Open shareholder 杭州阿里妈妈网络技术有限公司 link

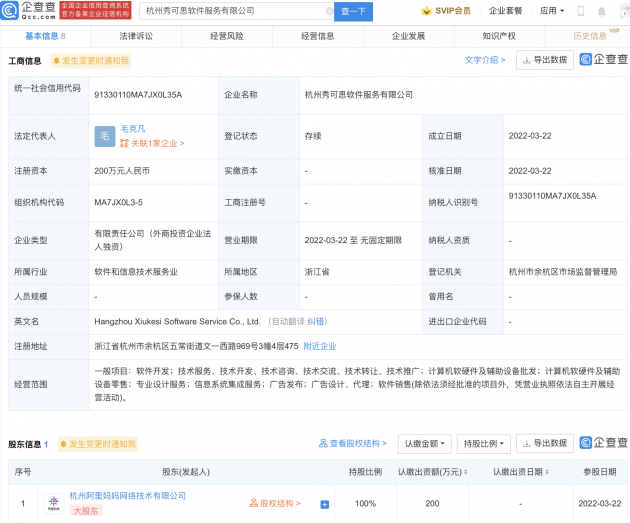pyautogui.click(x=128, y=496)
